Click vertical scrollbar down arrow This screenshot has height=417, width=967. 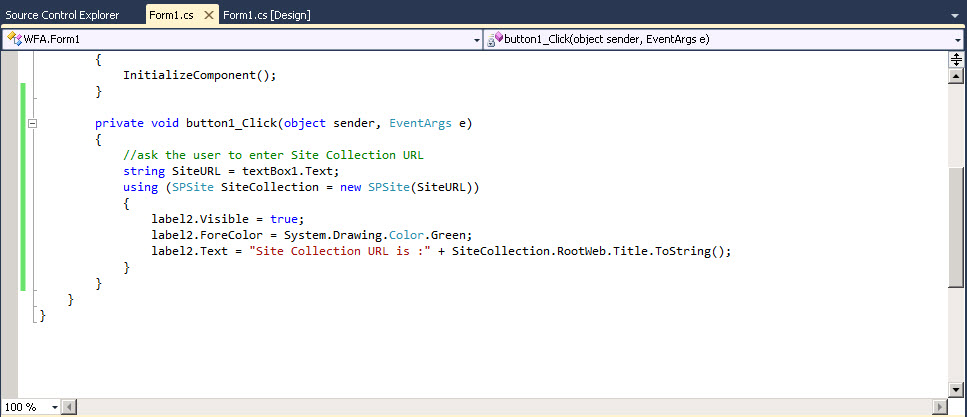click(956, 389)
